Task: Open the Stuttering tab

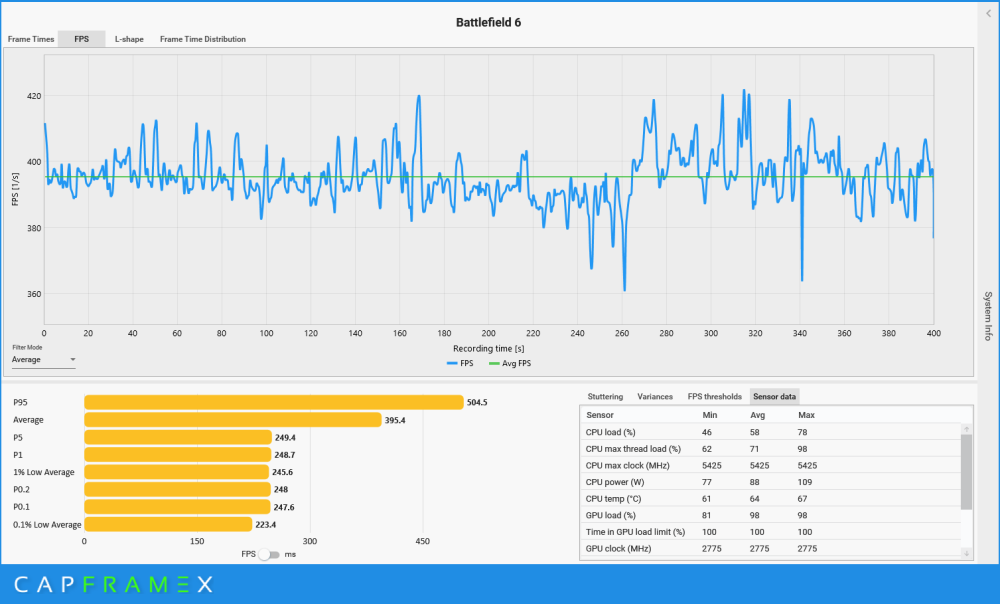Action: point(605,396)
